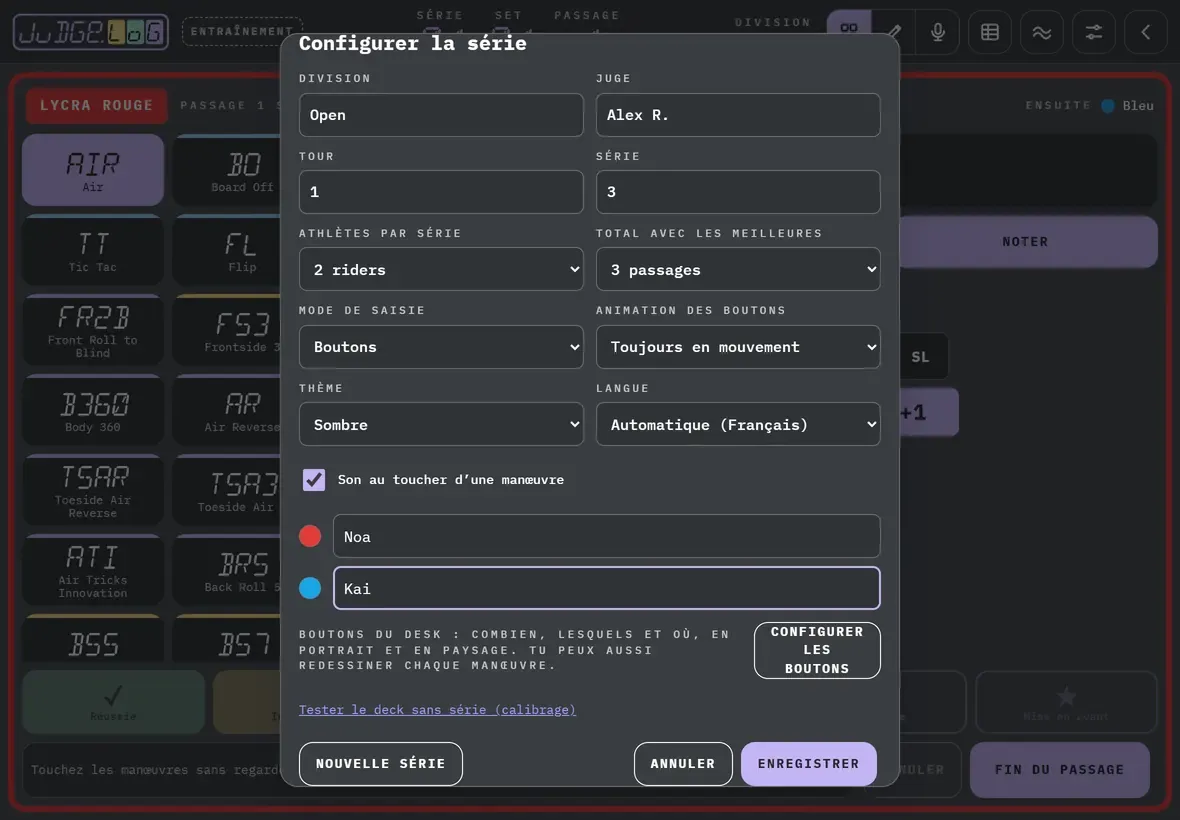Screen dimensions: 1180x820
Task: Open the score table view icon
Action: pyautogui.click(x=990, y=32)
